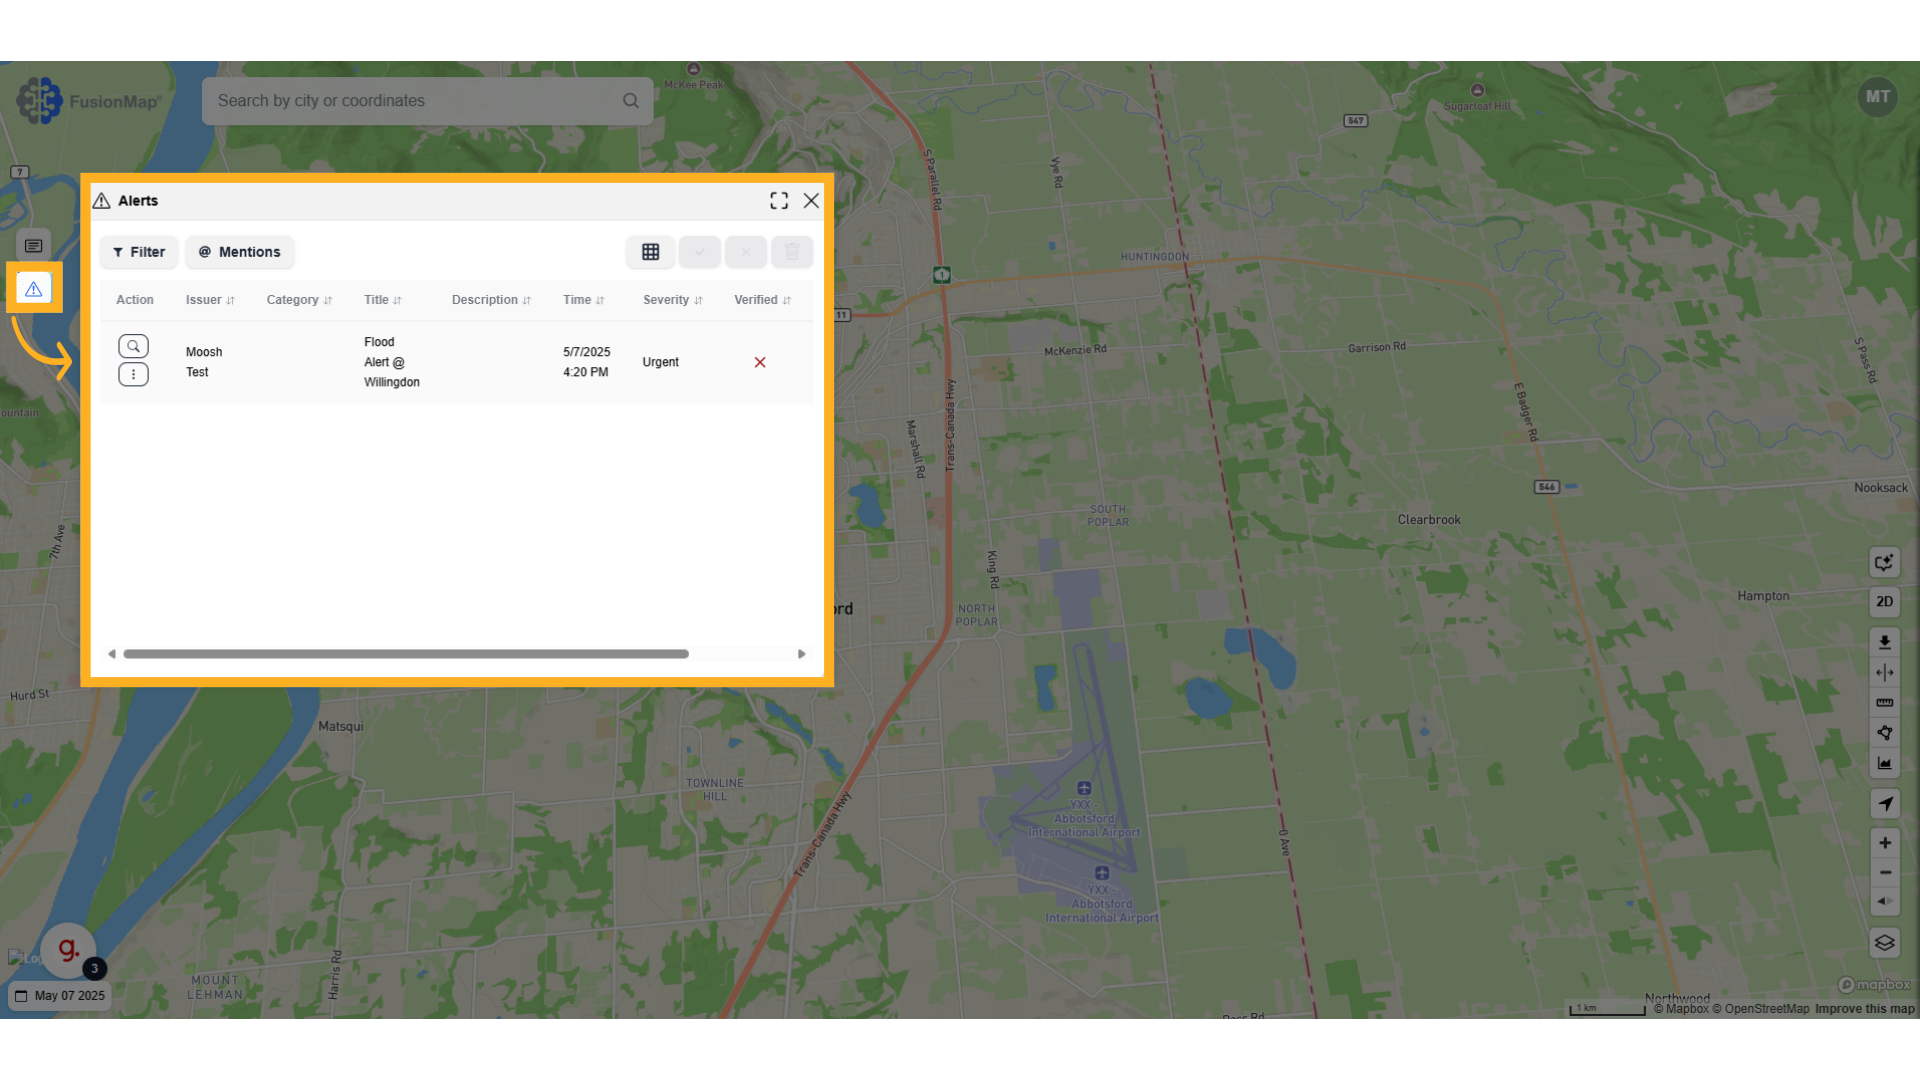Screen dimensions: 1920x1080
Task: Click the Action column header
Action: coord(135,300)
